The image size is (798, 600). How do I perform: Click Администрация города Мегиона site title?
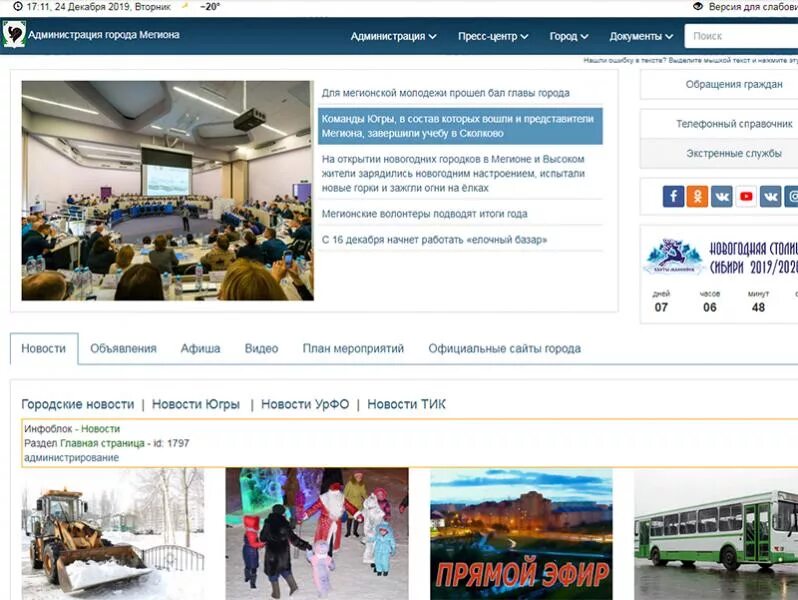click(104, 35)
